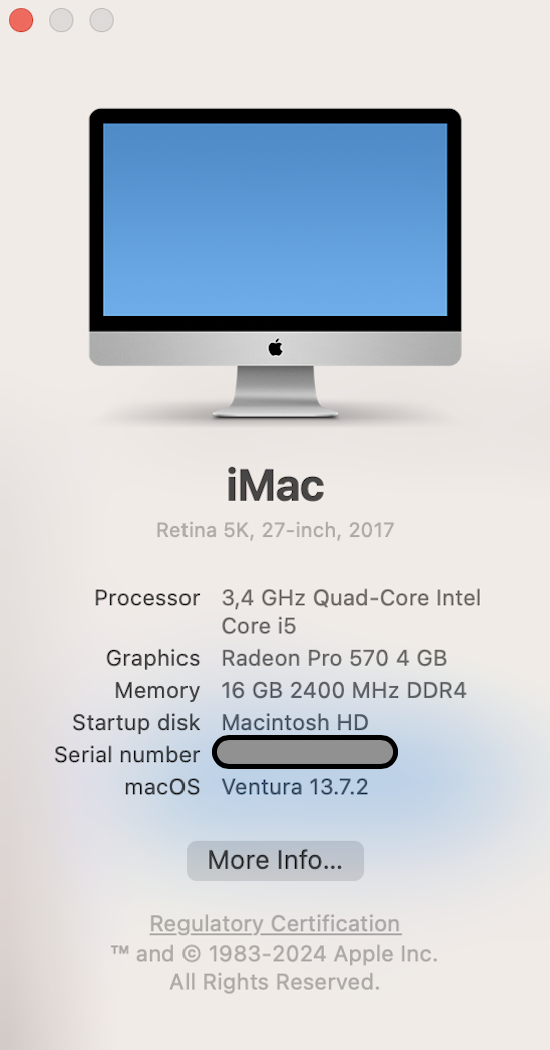This screenshot has width=550, height=1050.
Task: Click the Macintosh HD startup disk value
Action: pyautogui.click(x=295, y=723)
